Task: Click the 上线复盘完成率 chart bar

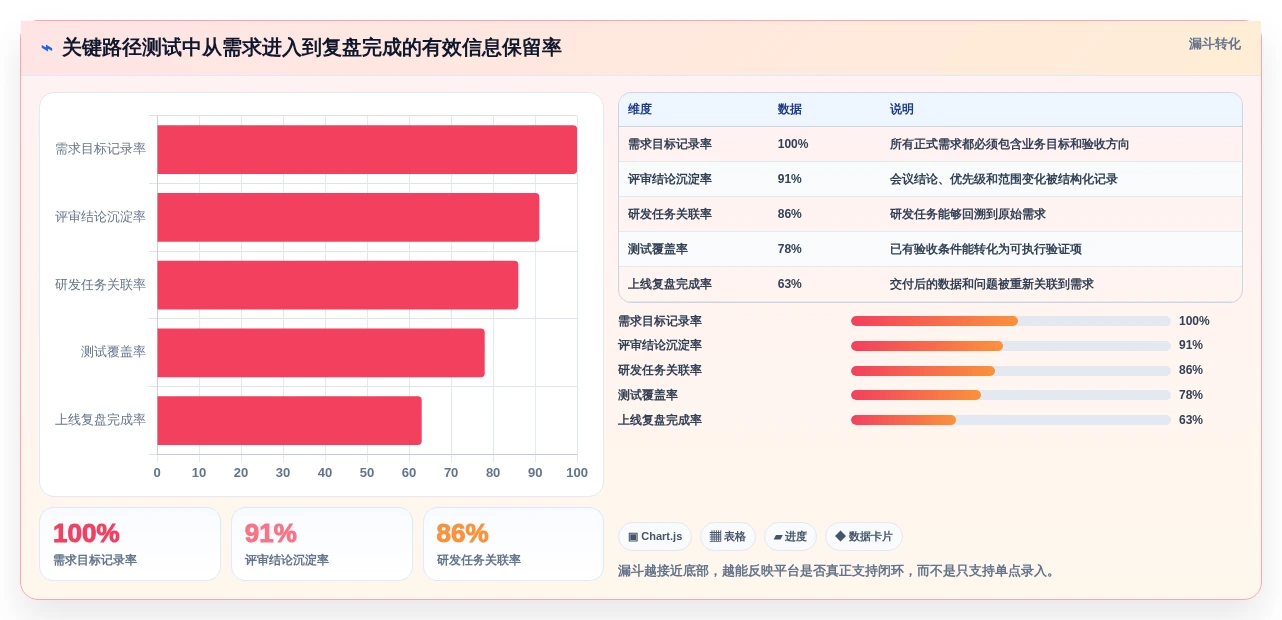Action: 289,420
